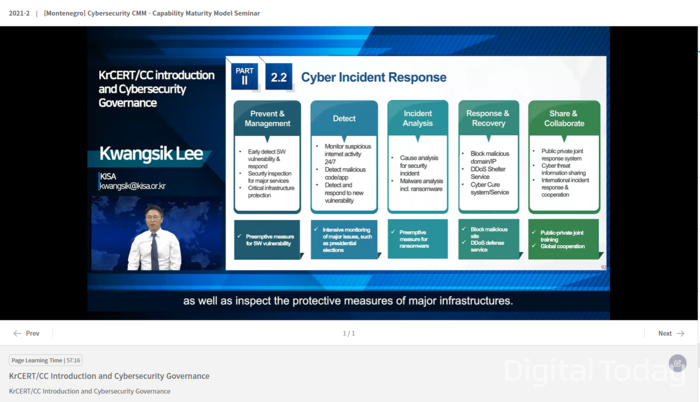The width and height of the screenshot is (700, 402).
Task: Click the PART II badge on slide
Action: [244, 76]
